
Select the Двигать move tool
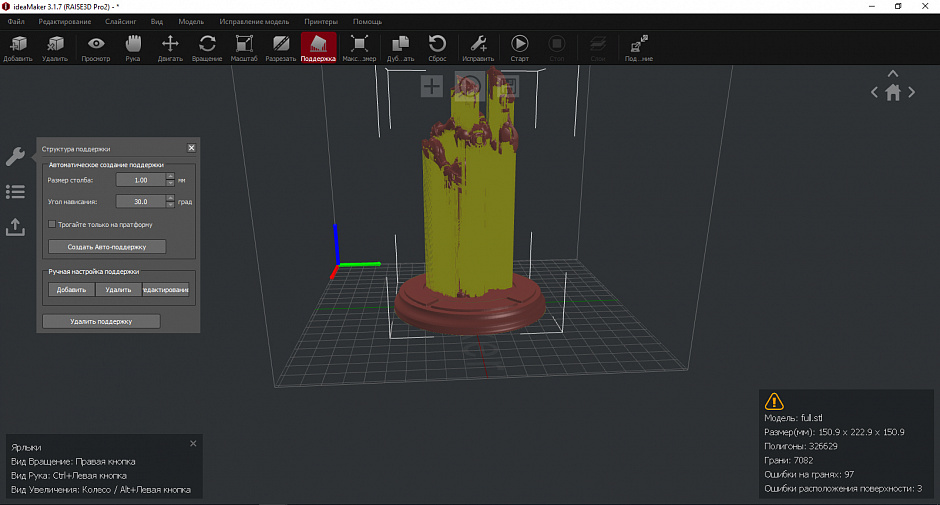(170, 48)
